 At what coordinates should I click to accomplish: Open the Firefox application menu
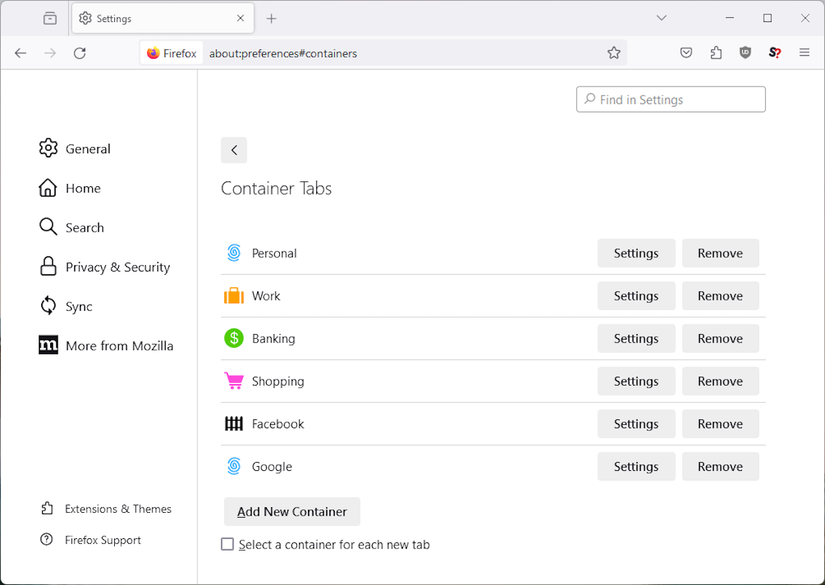pyautogui.click(x=805, y=52)
